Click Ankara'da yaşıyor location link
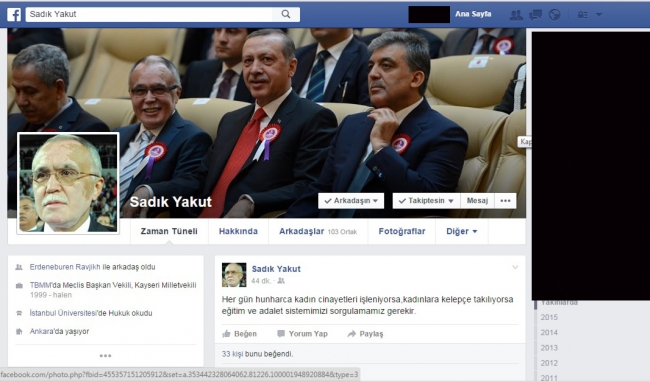 coord(59,331)
